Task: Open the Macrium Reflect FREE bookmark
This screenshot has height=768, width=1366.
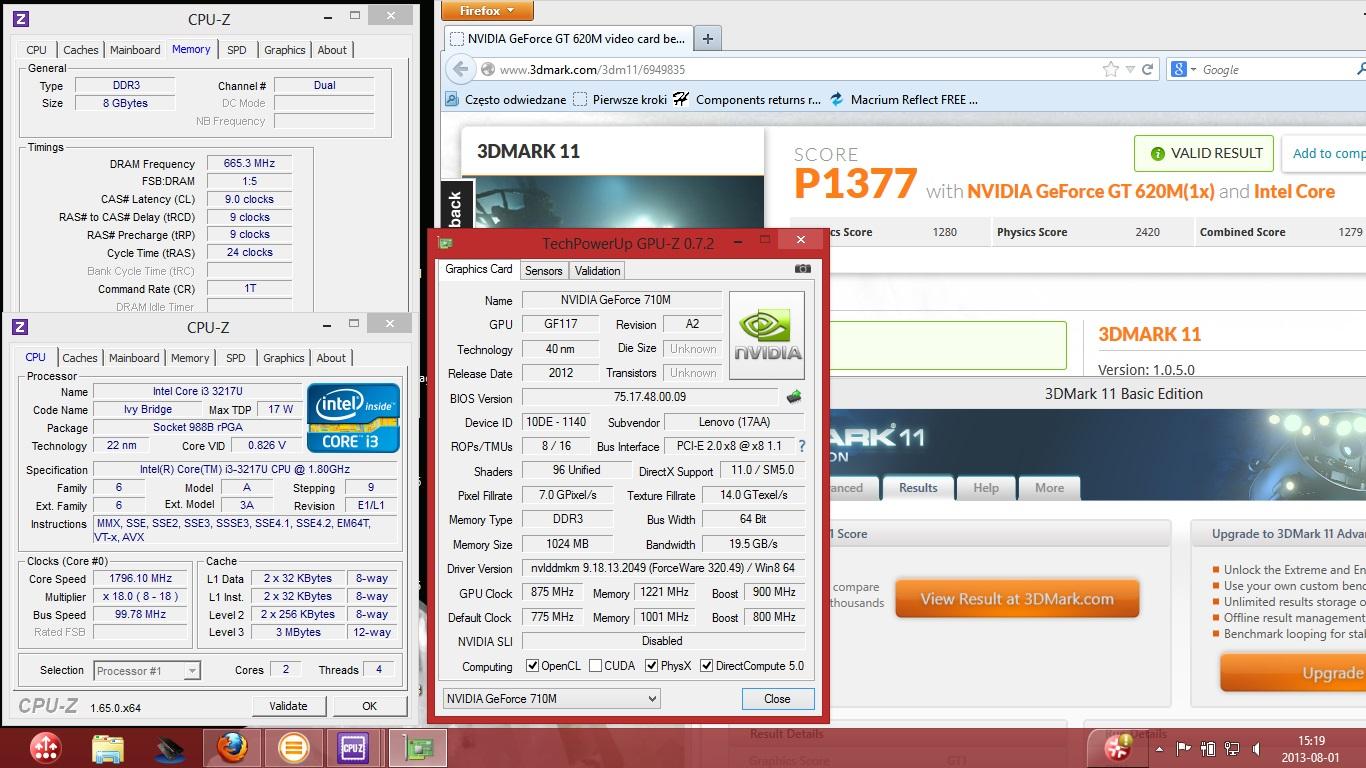Action: click(903, 99)
